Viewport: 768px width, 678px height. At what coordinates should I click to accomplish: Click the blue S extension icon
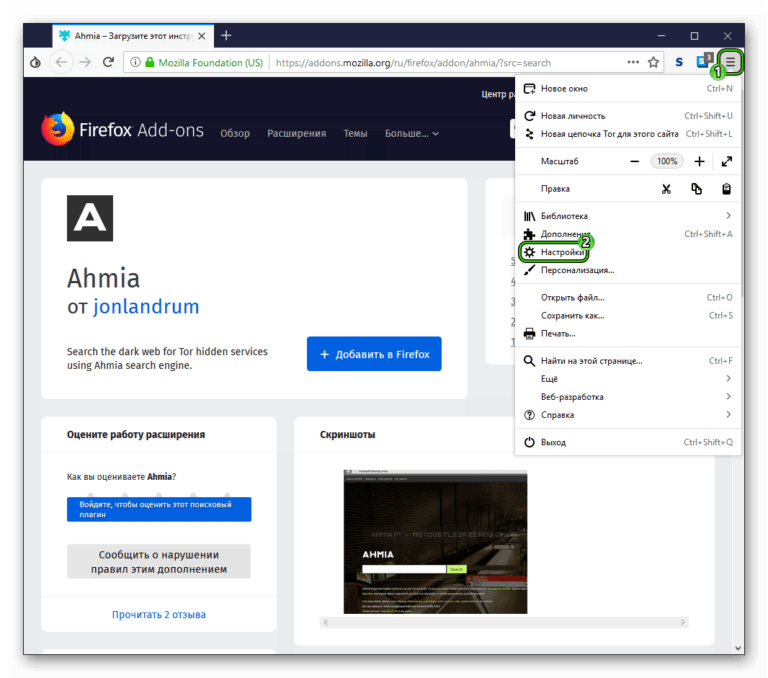[679, 62]
